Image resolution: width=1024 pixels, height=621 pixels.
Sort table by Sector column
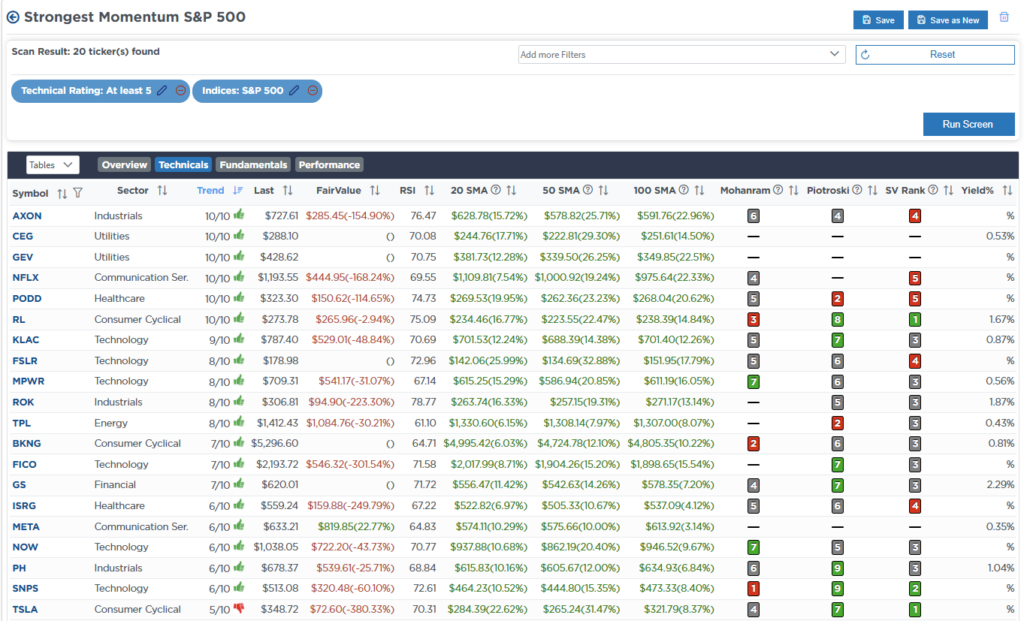click(x=163, y=191)
